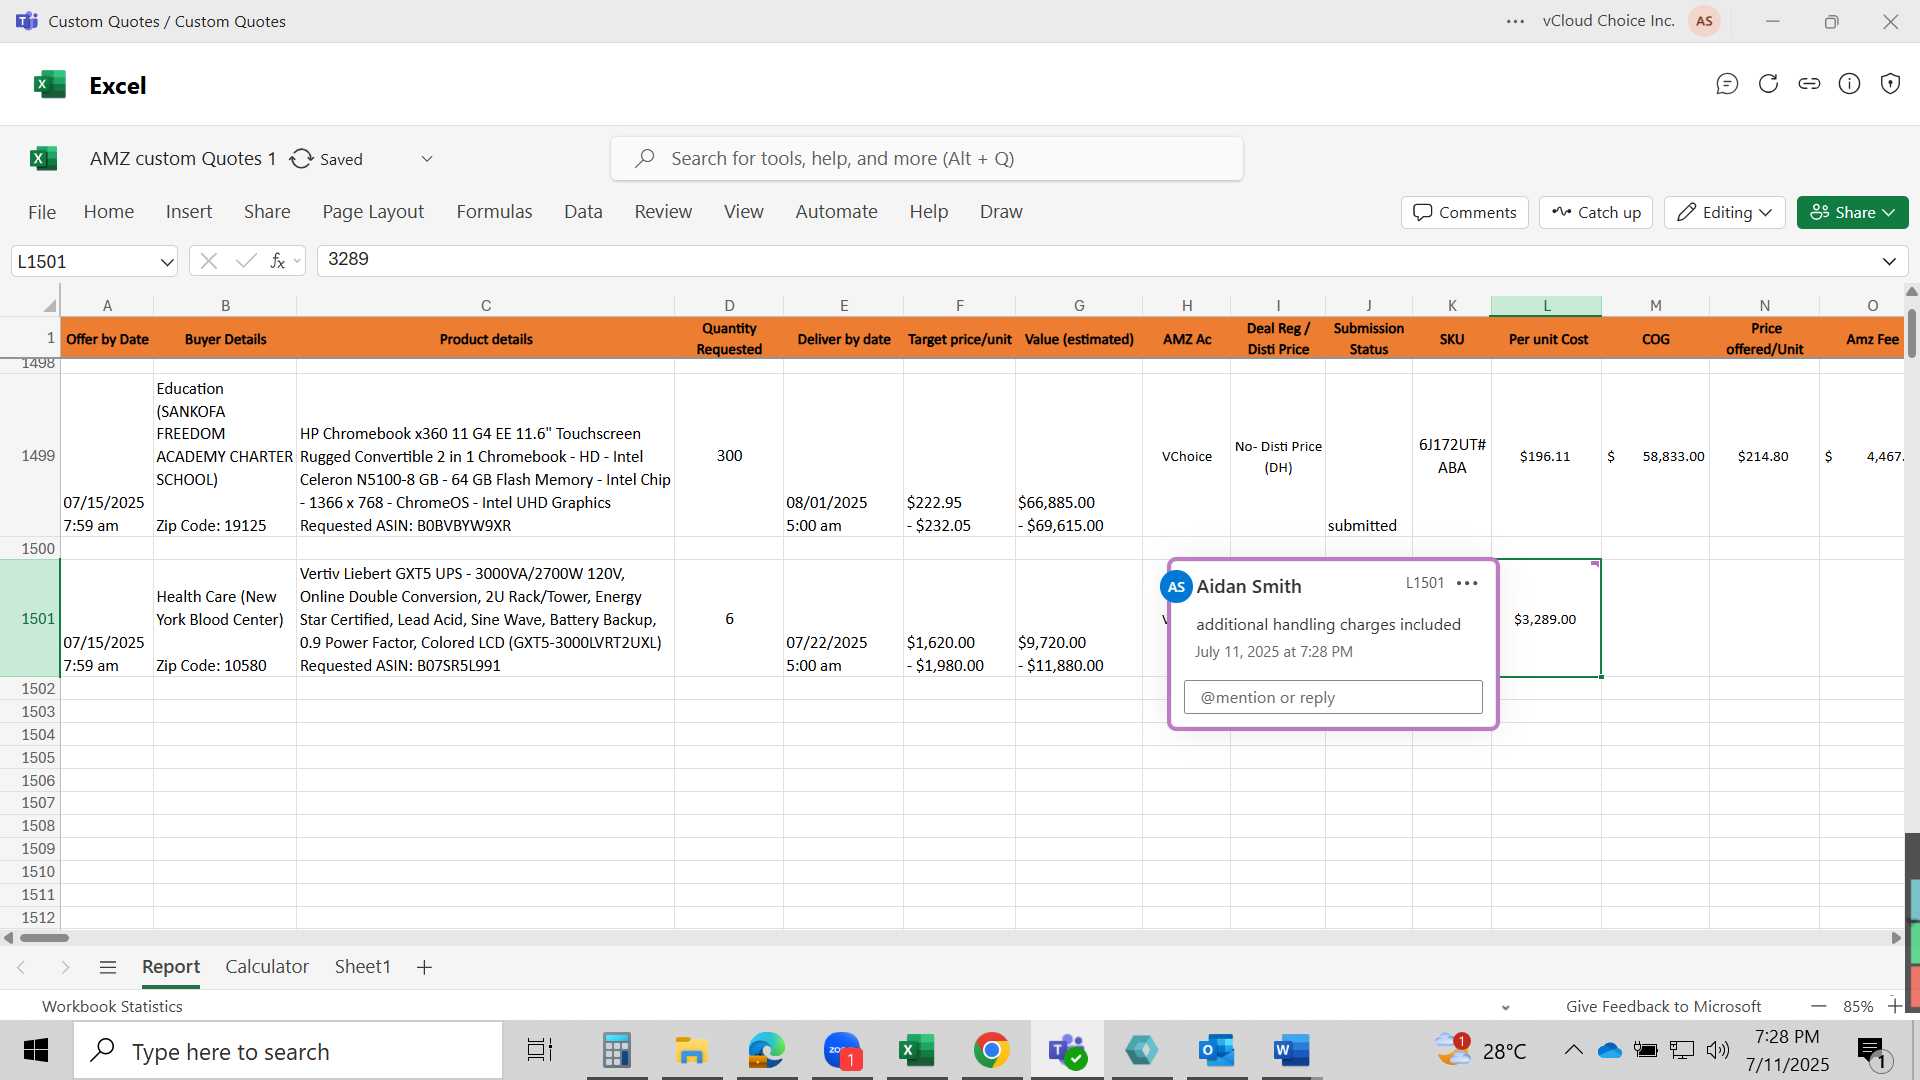The height and width of the screenshot is (1080, 1920).
Task: Open the Formulas ribbon tab
Action: click(x=494, y=212)
